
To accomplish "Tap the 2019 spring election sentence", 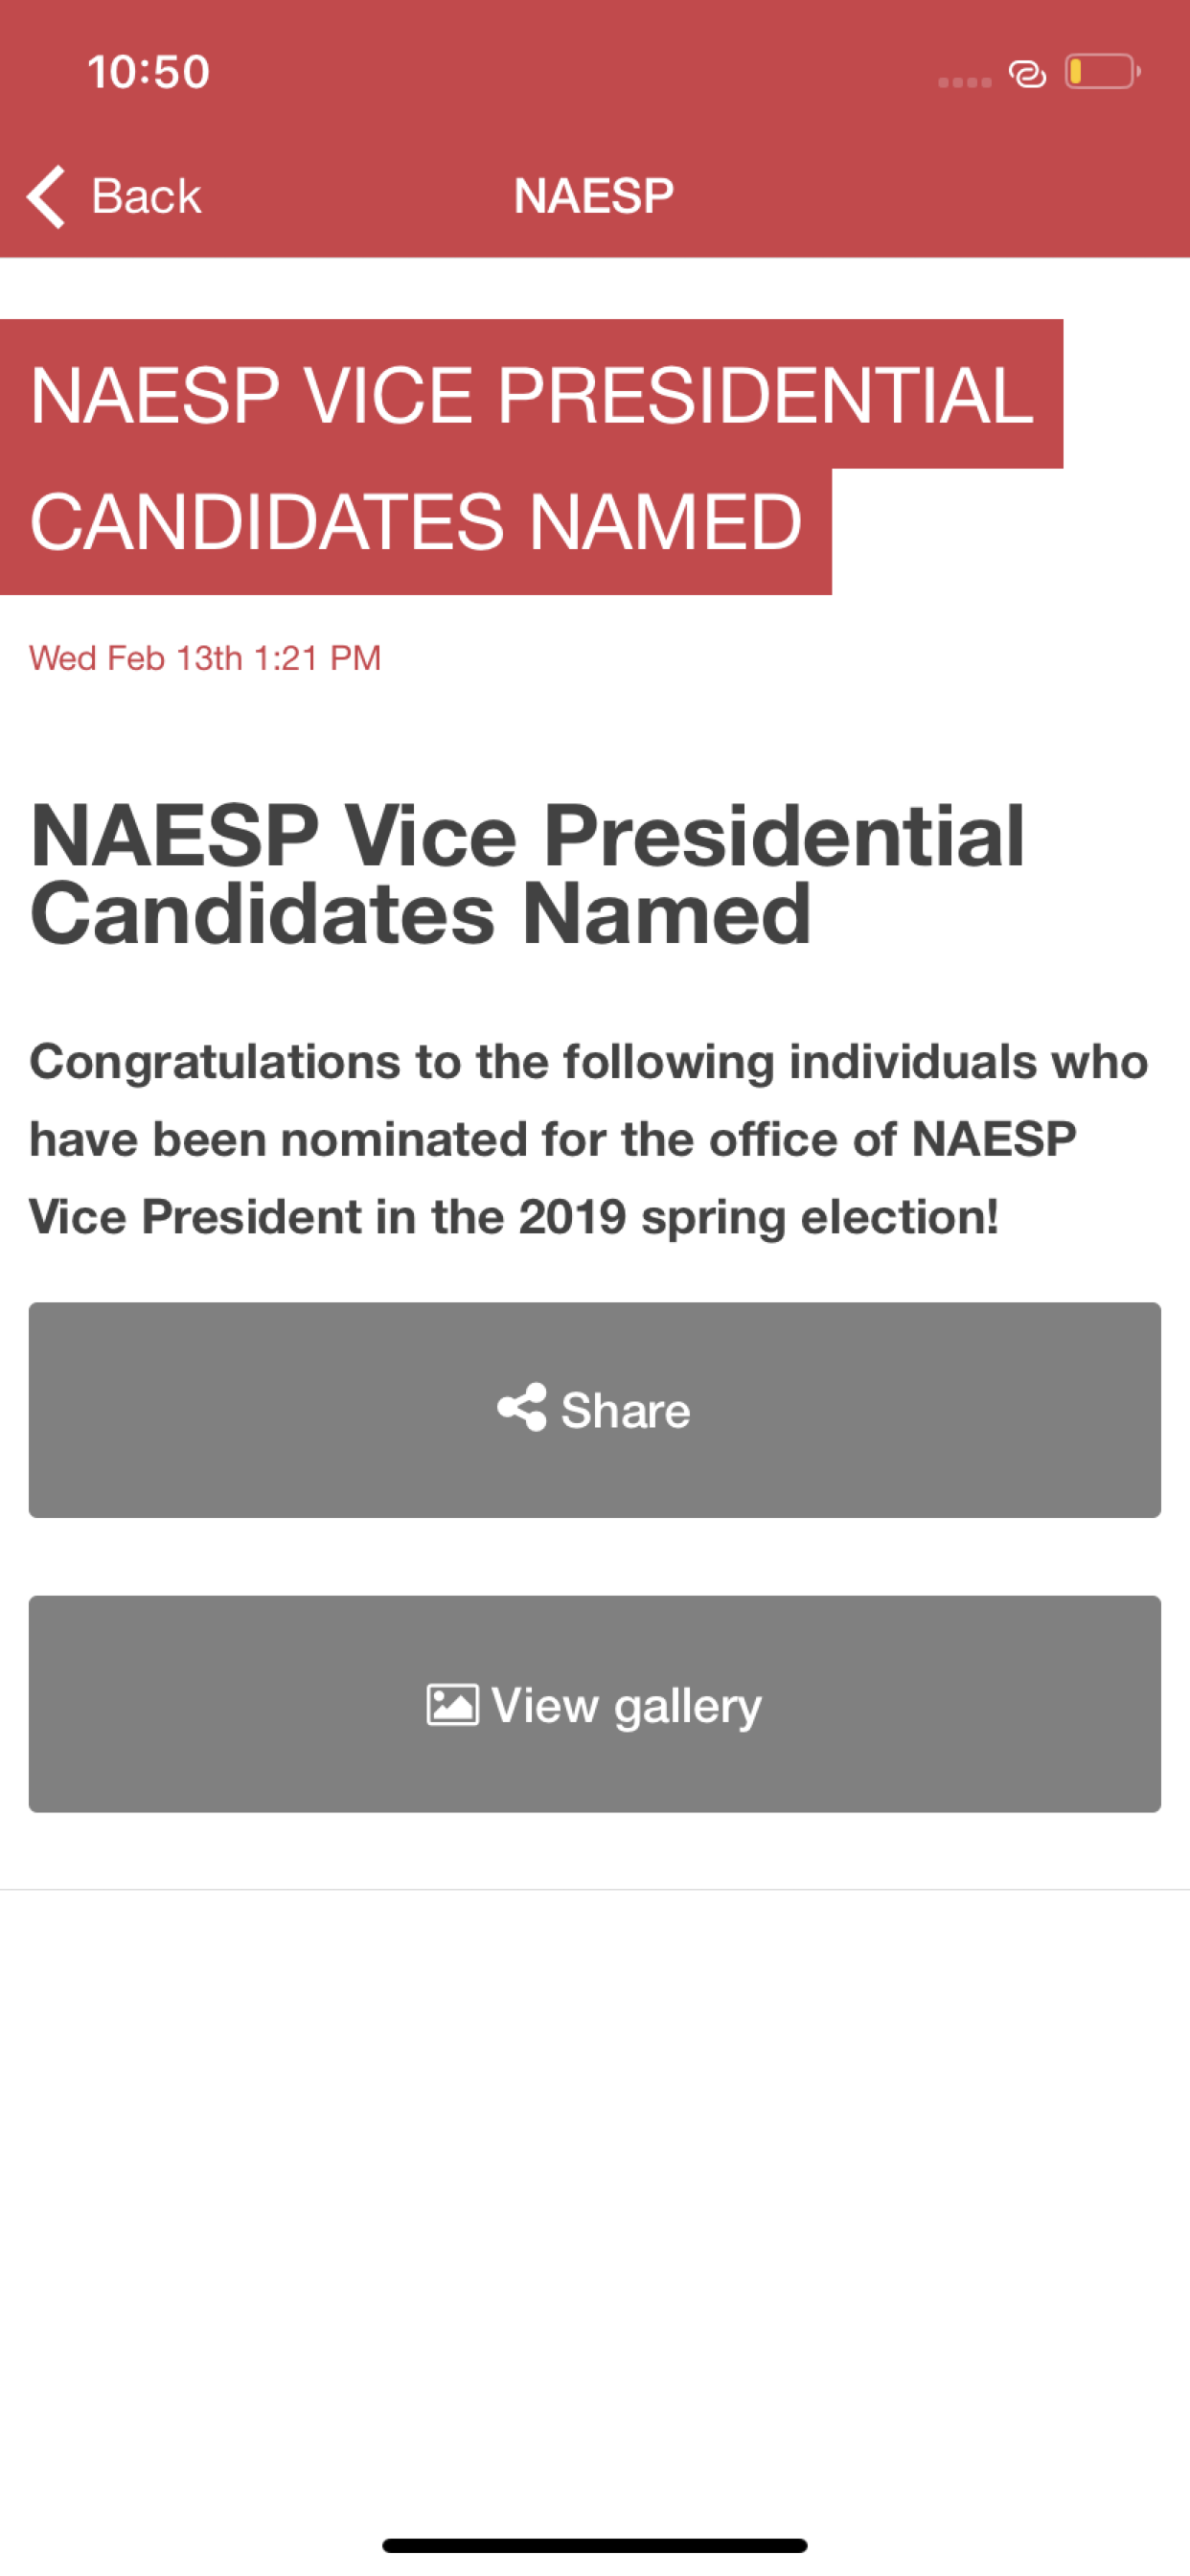I will tap(514, 1217).
